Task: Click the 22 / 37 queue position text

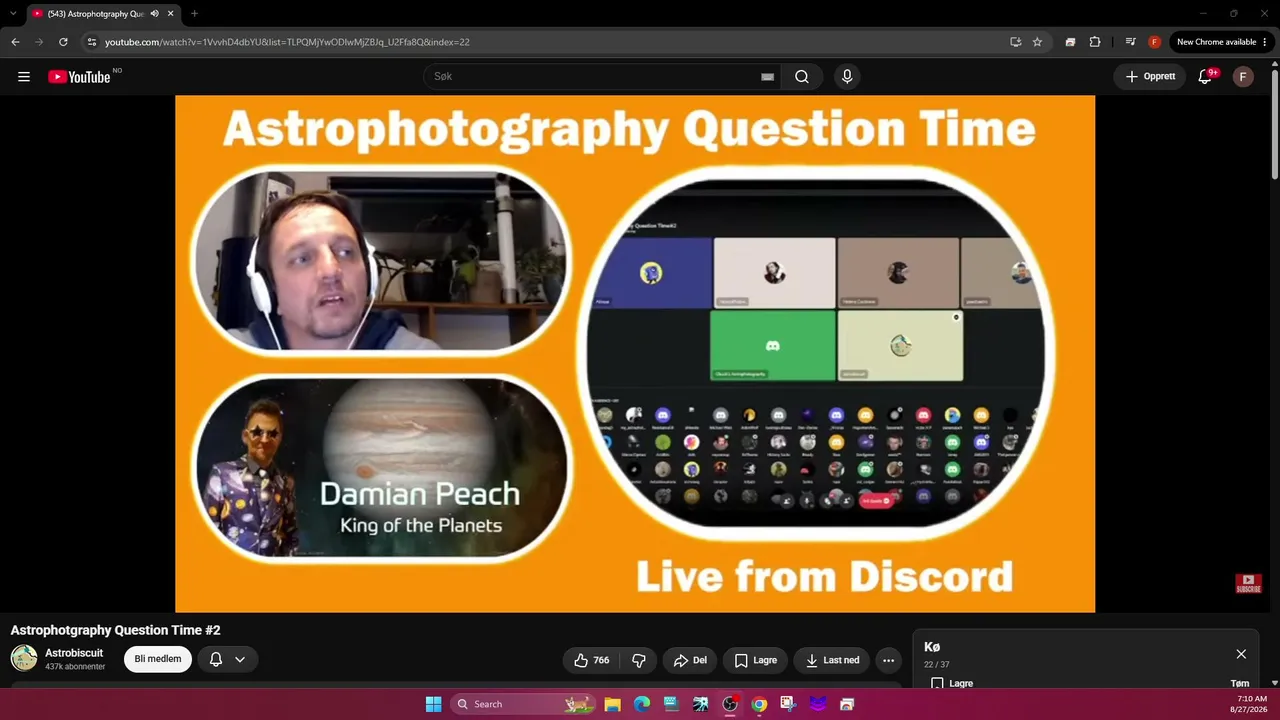Action: tap(936, 665)
